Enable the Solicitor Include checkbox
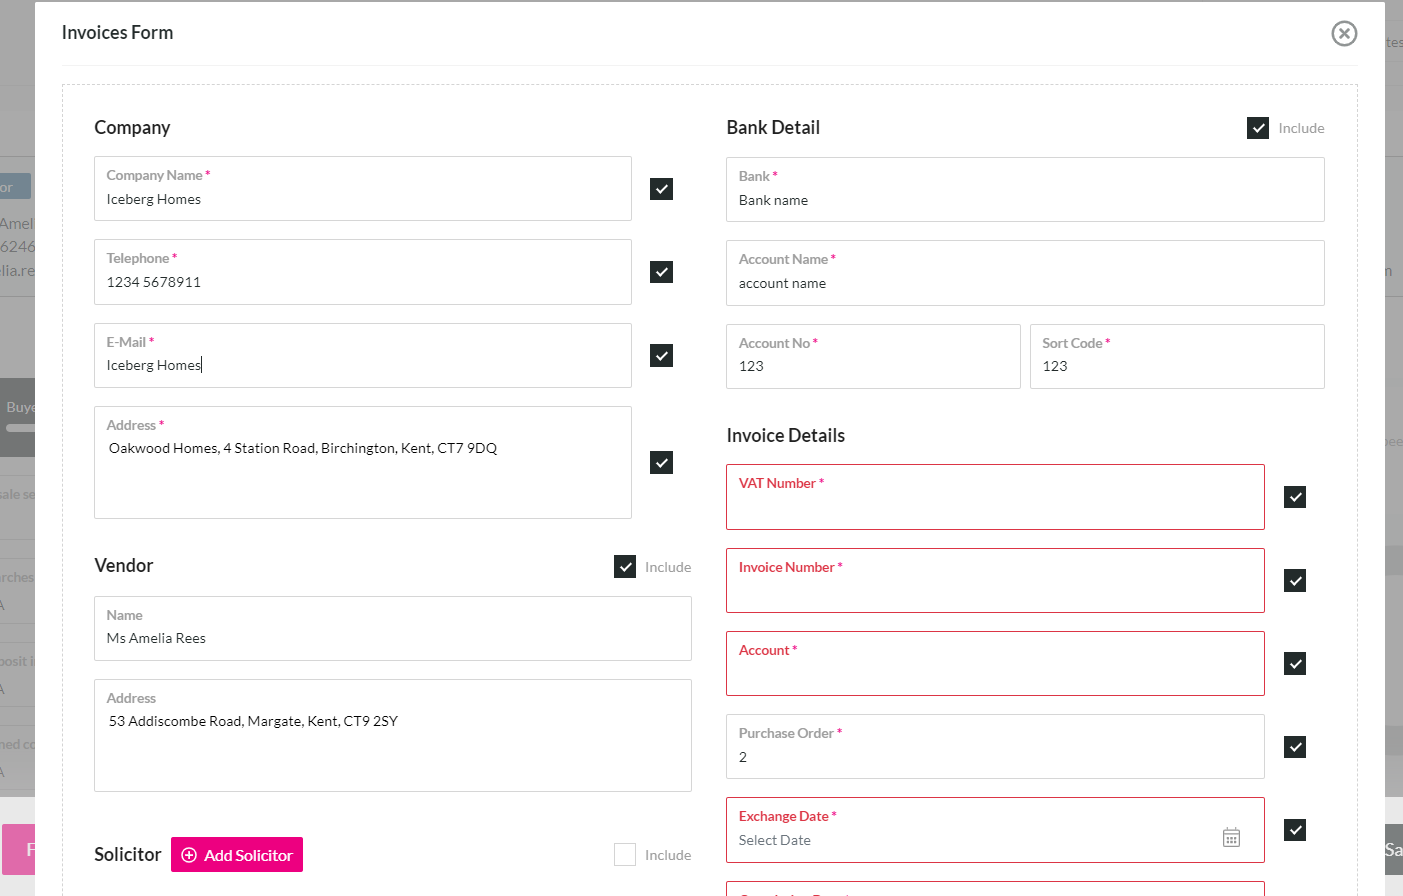This screenshot has width=1403, height=896. (625, 854)
